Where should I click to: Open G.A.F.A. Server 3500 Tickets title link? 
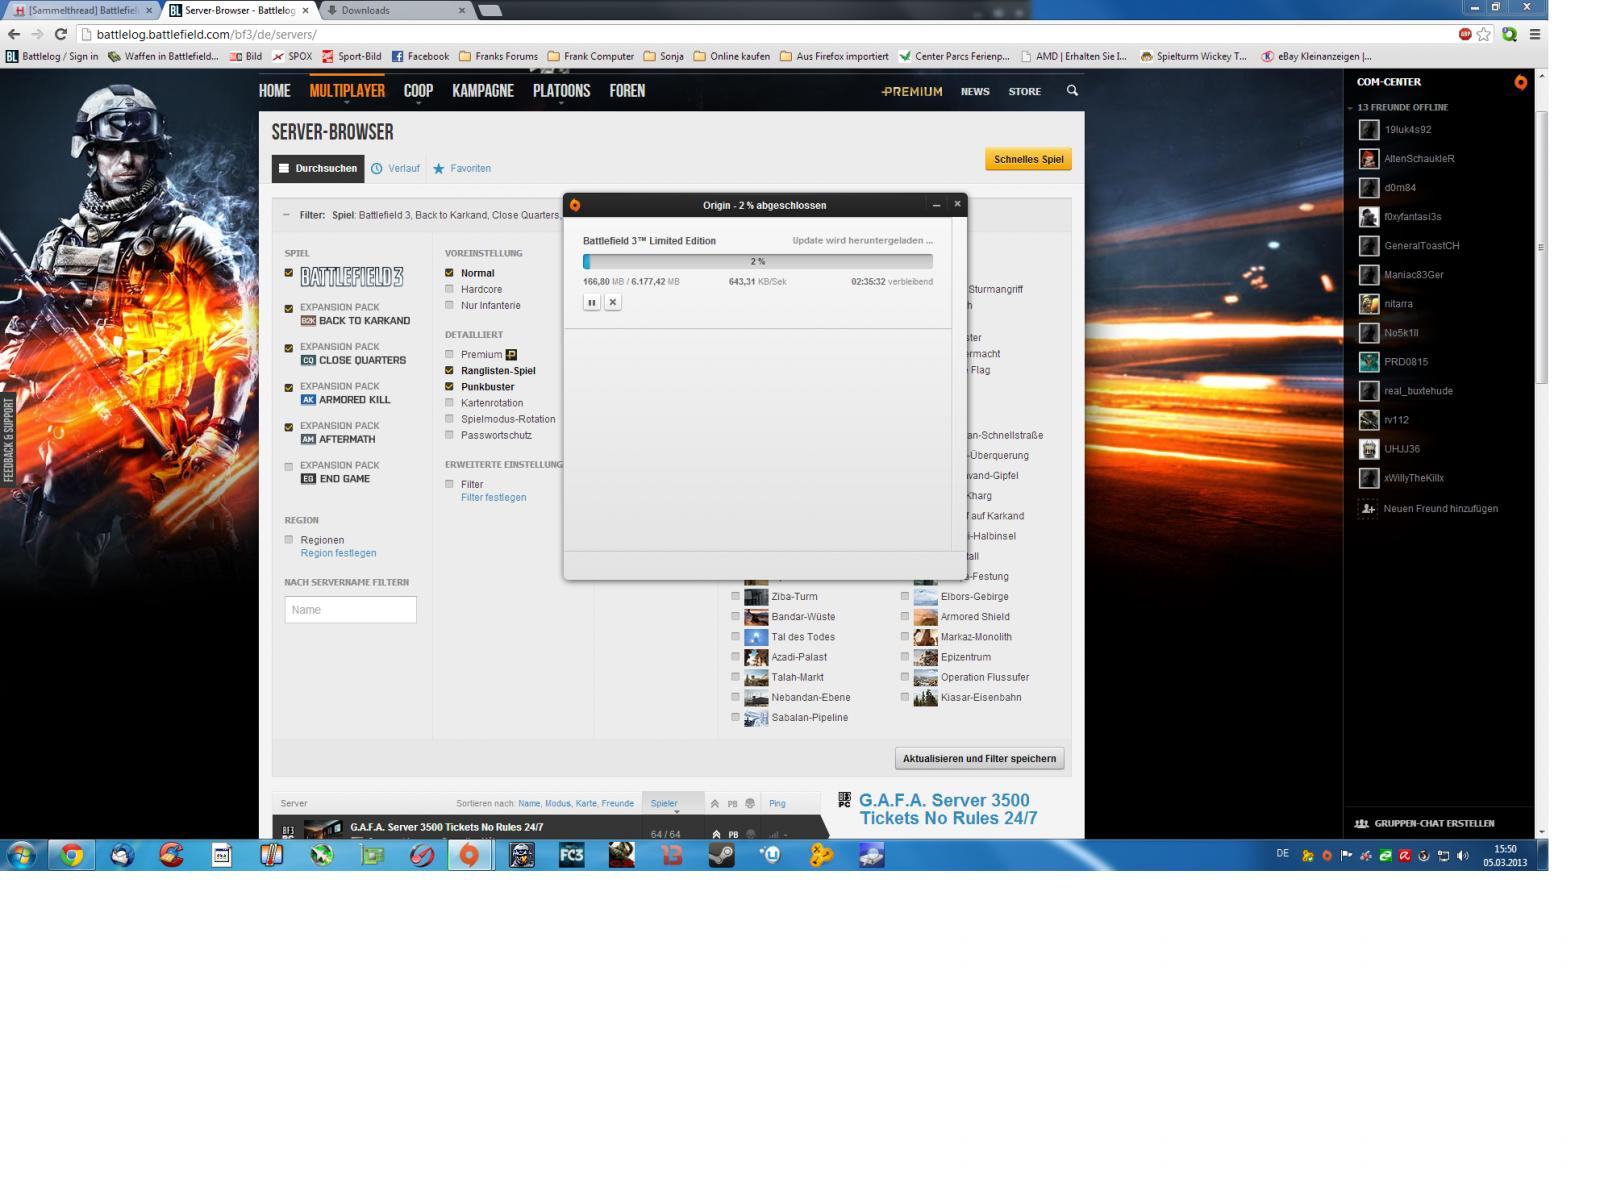[x=947, y=809]
